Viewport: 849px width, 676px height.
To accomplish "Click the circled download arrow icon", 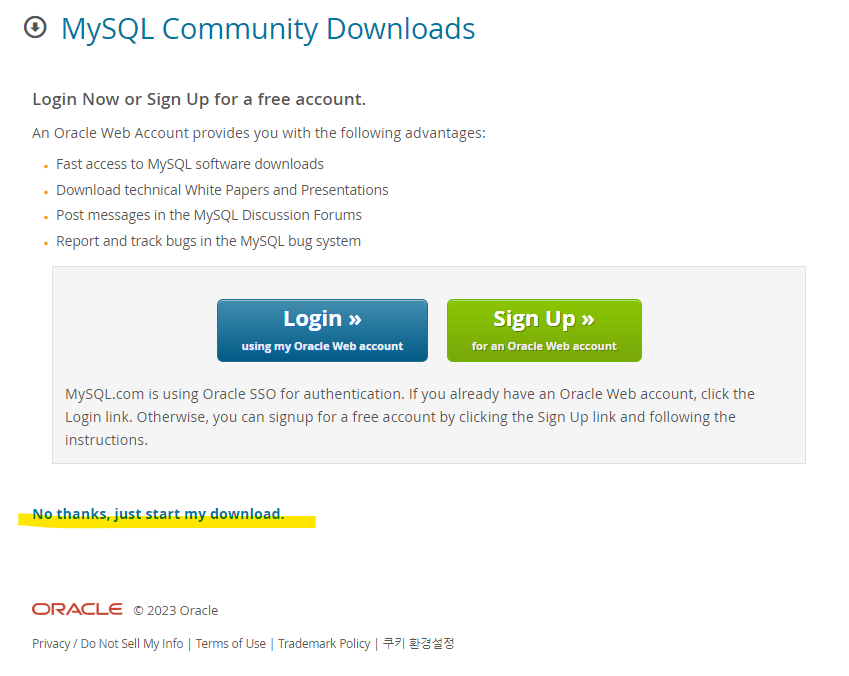I will (35, 27).
